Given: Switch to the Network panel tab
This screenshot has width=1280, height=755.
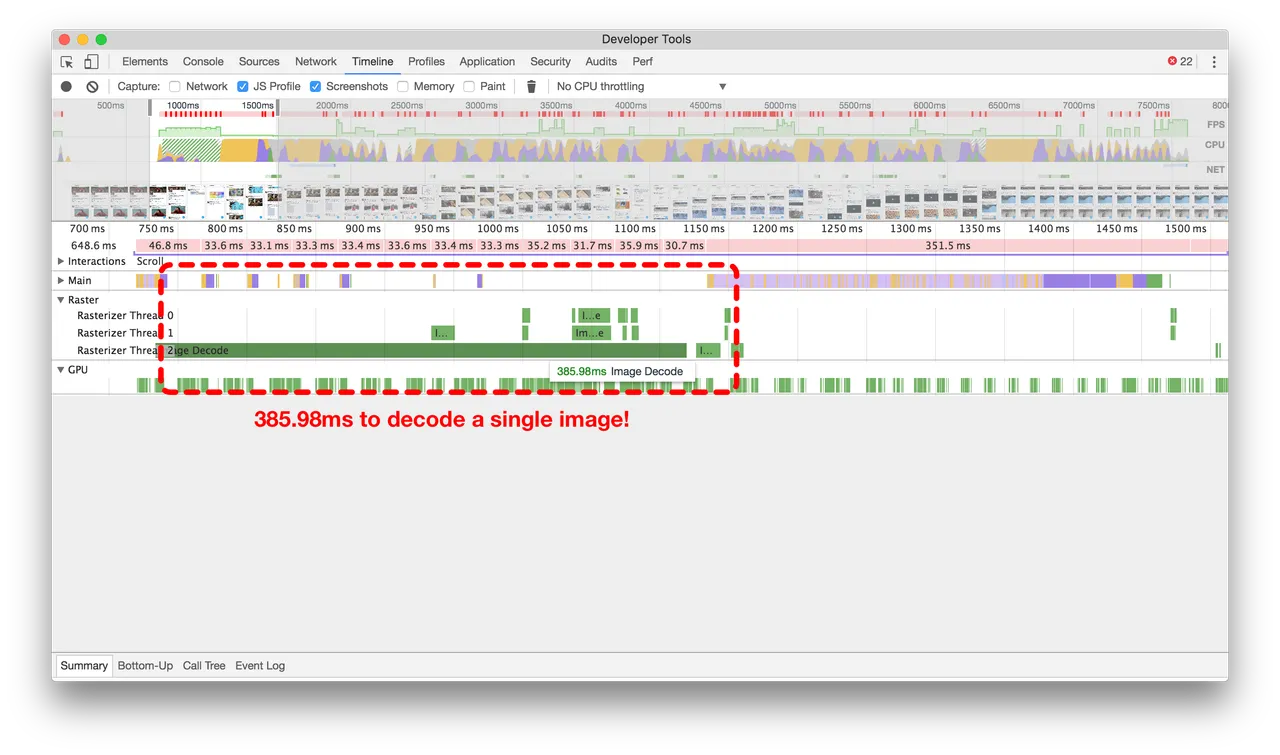Looking at the screenshot, I should coord(316,62).
